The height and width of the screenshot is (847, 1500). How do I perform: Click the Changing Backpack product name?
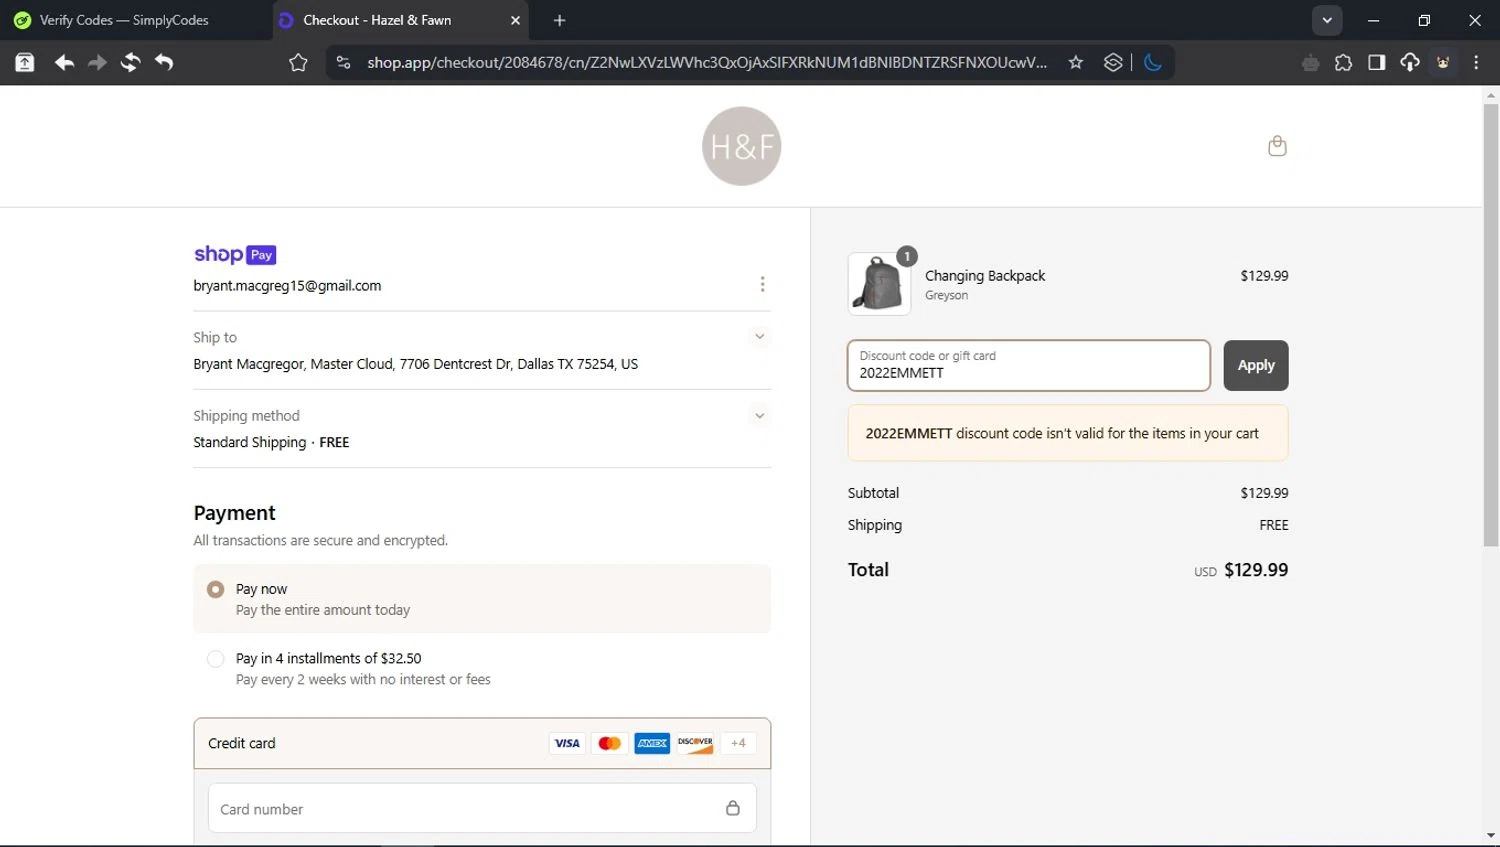coord(985,275)
